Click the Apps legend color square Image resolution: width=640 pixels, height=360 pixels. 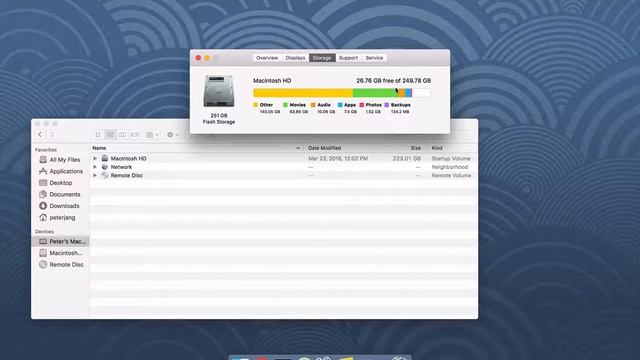(340, 105)
